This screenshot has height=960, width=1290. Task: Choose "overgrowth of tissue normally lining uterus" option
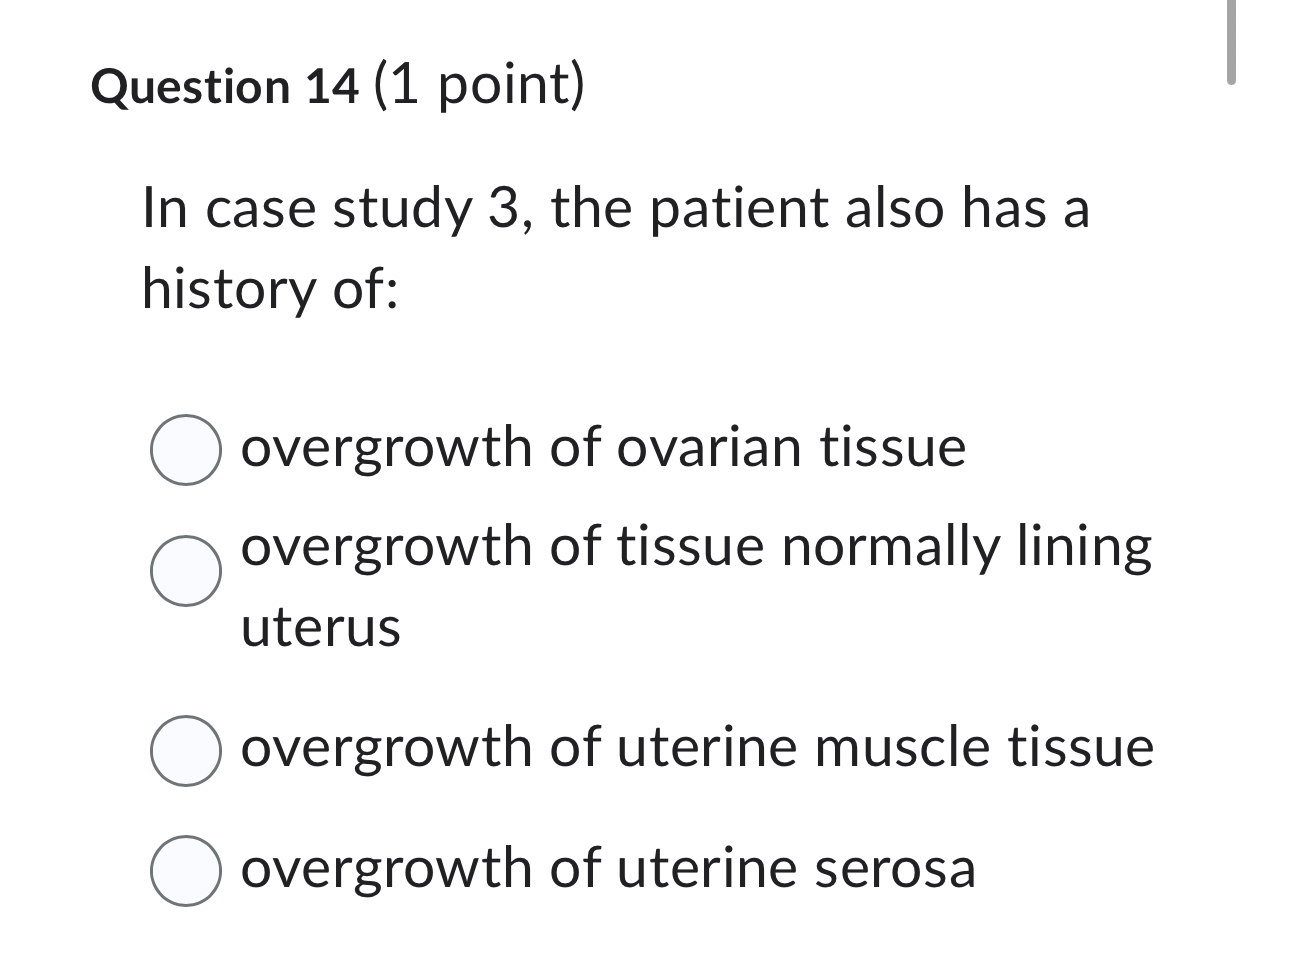185,572
